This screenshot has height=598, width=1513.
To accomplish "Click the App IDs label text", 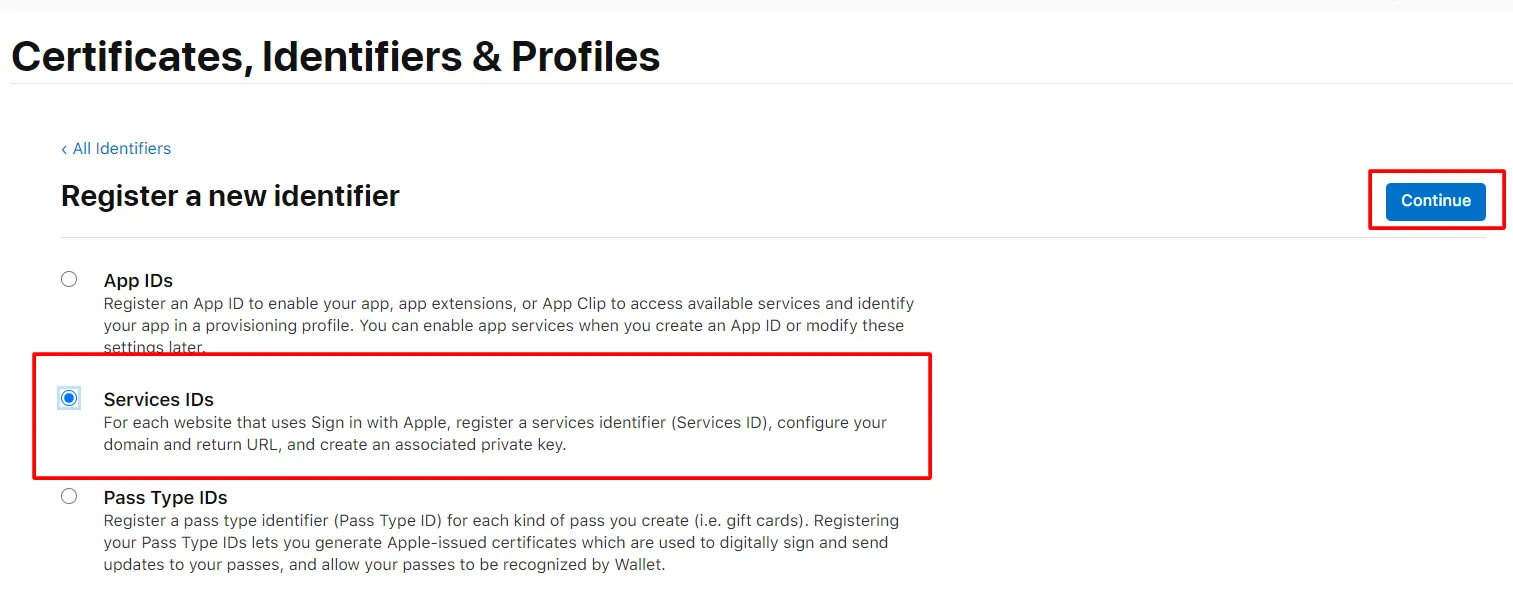I will click(137, 280).
